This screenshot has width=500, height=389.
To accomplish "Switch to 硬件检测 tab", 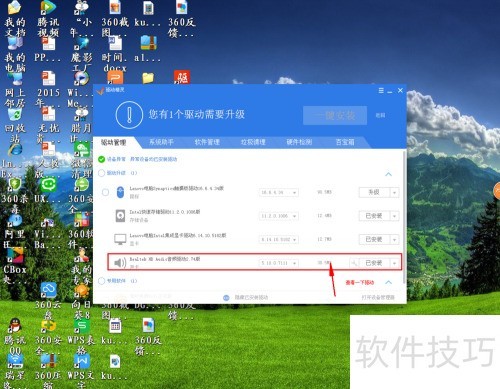I will click(x=299, y=142).
